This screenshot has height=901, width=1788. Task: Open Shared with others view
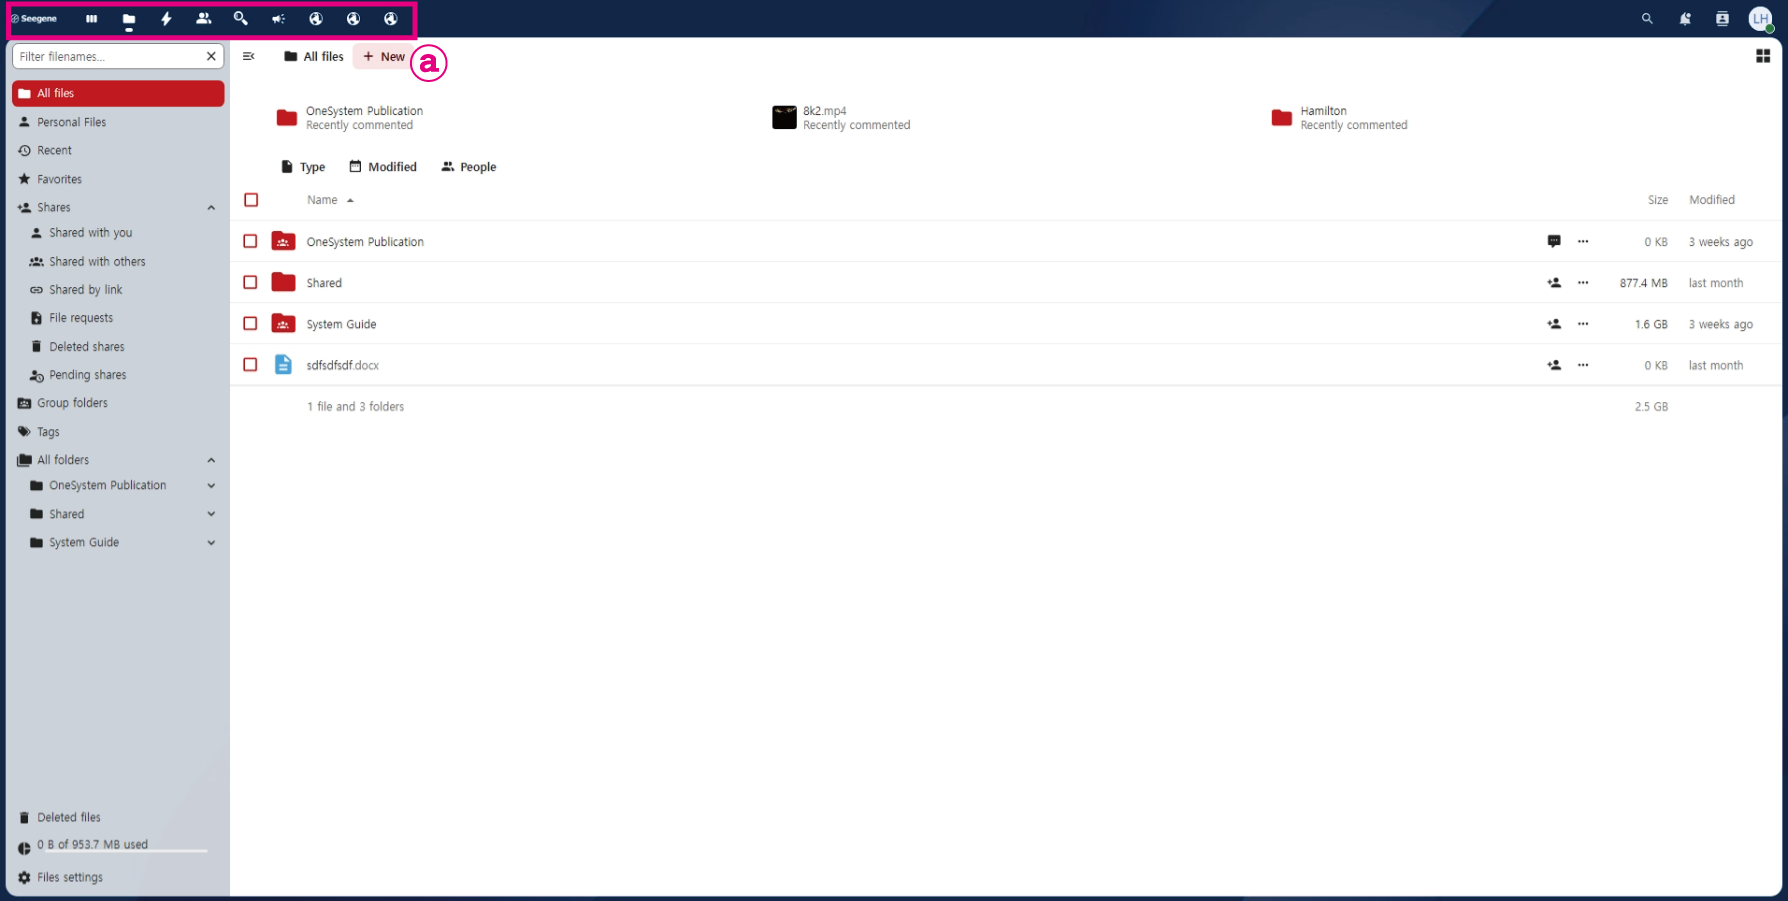(97, 262)
